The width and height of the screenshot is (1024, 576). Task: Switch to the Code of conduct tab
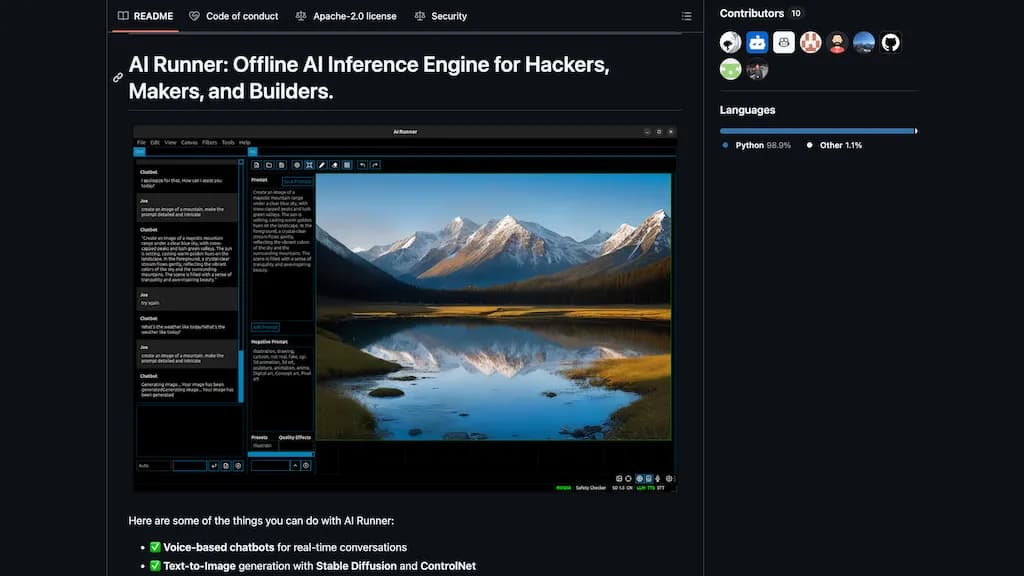coord(233,16)
